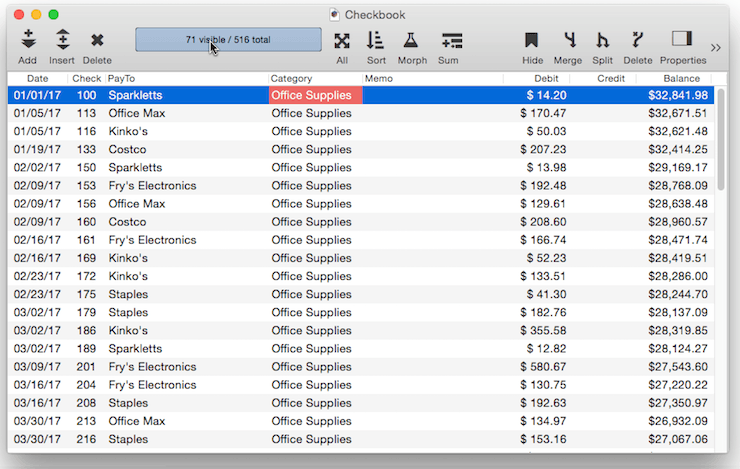The image size is (740, 469).
Task: Click Fry's Electronics in check 153 row
Action: pos(152,185)
